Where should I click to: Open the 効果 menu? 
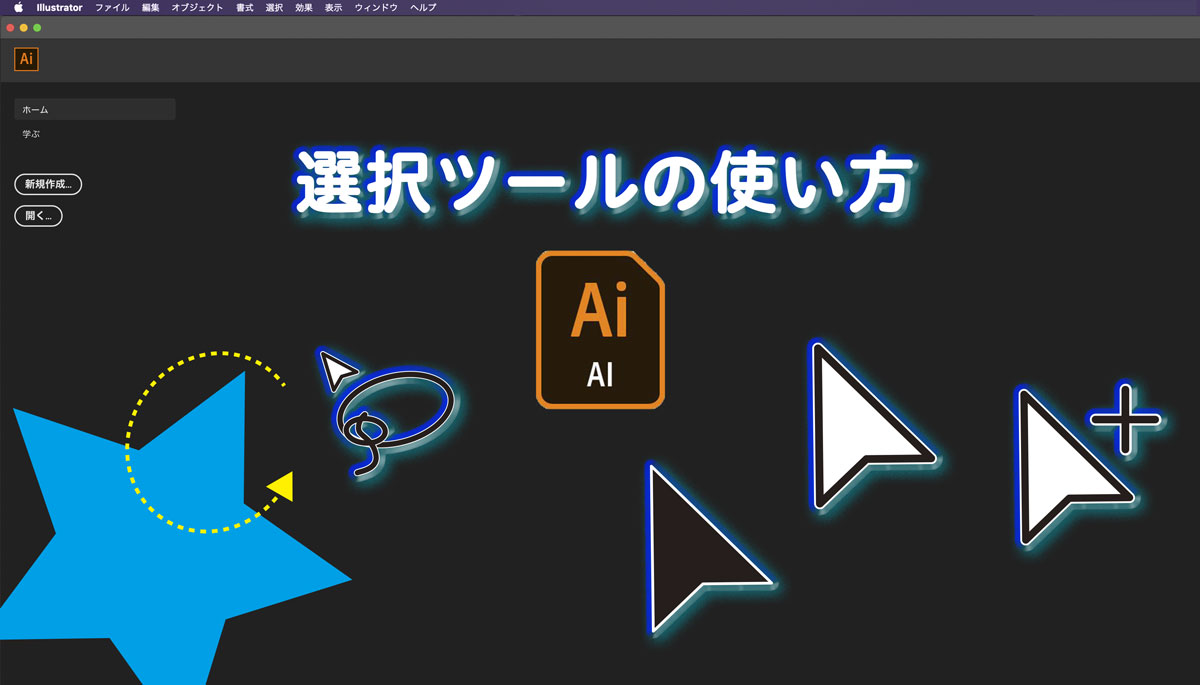click(302, 7)
